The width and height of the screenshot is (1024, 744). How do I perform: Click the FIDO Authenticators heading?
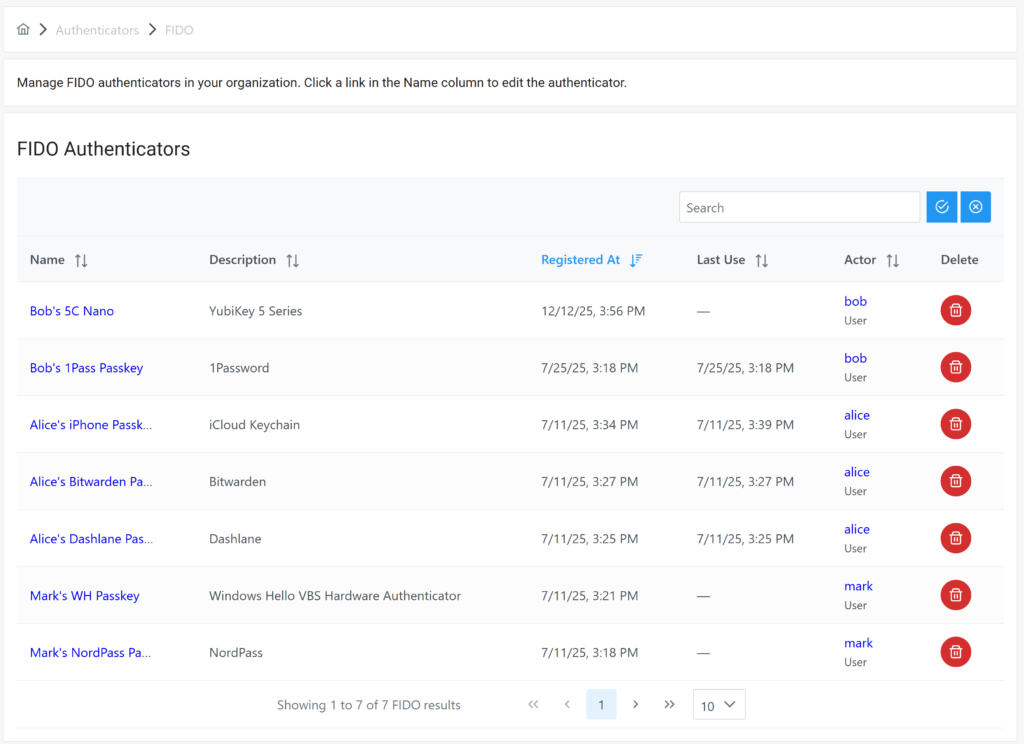pyautogui.click(x=103, y=149)
